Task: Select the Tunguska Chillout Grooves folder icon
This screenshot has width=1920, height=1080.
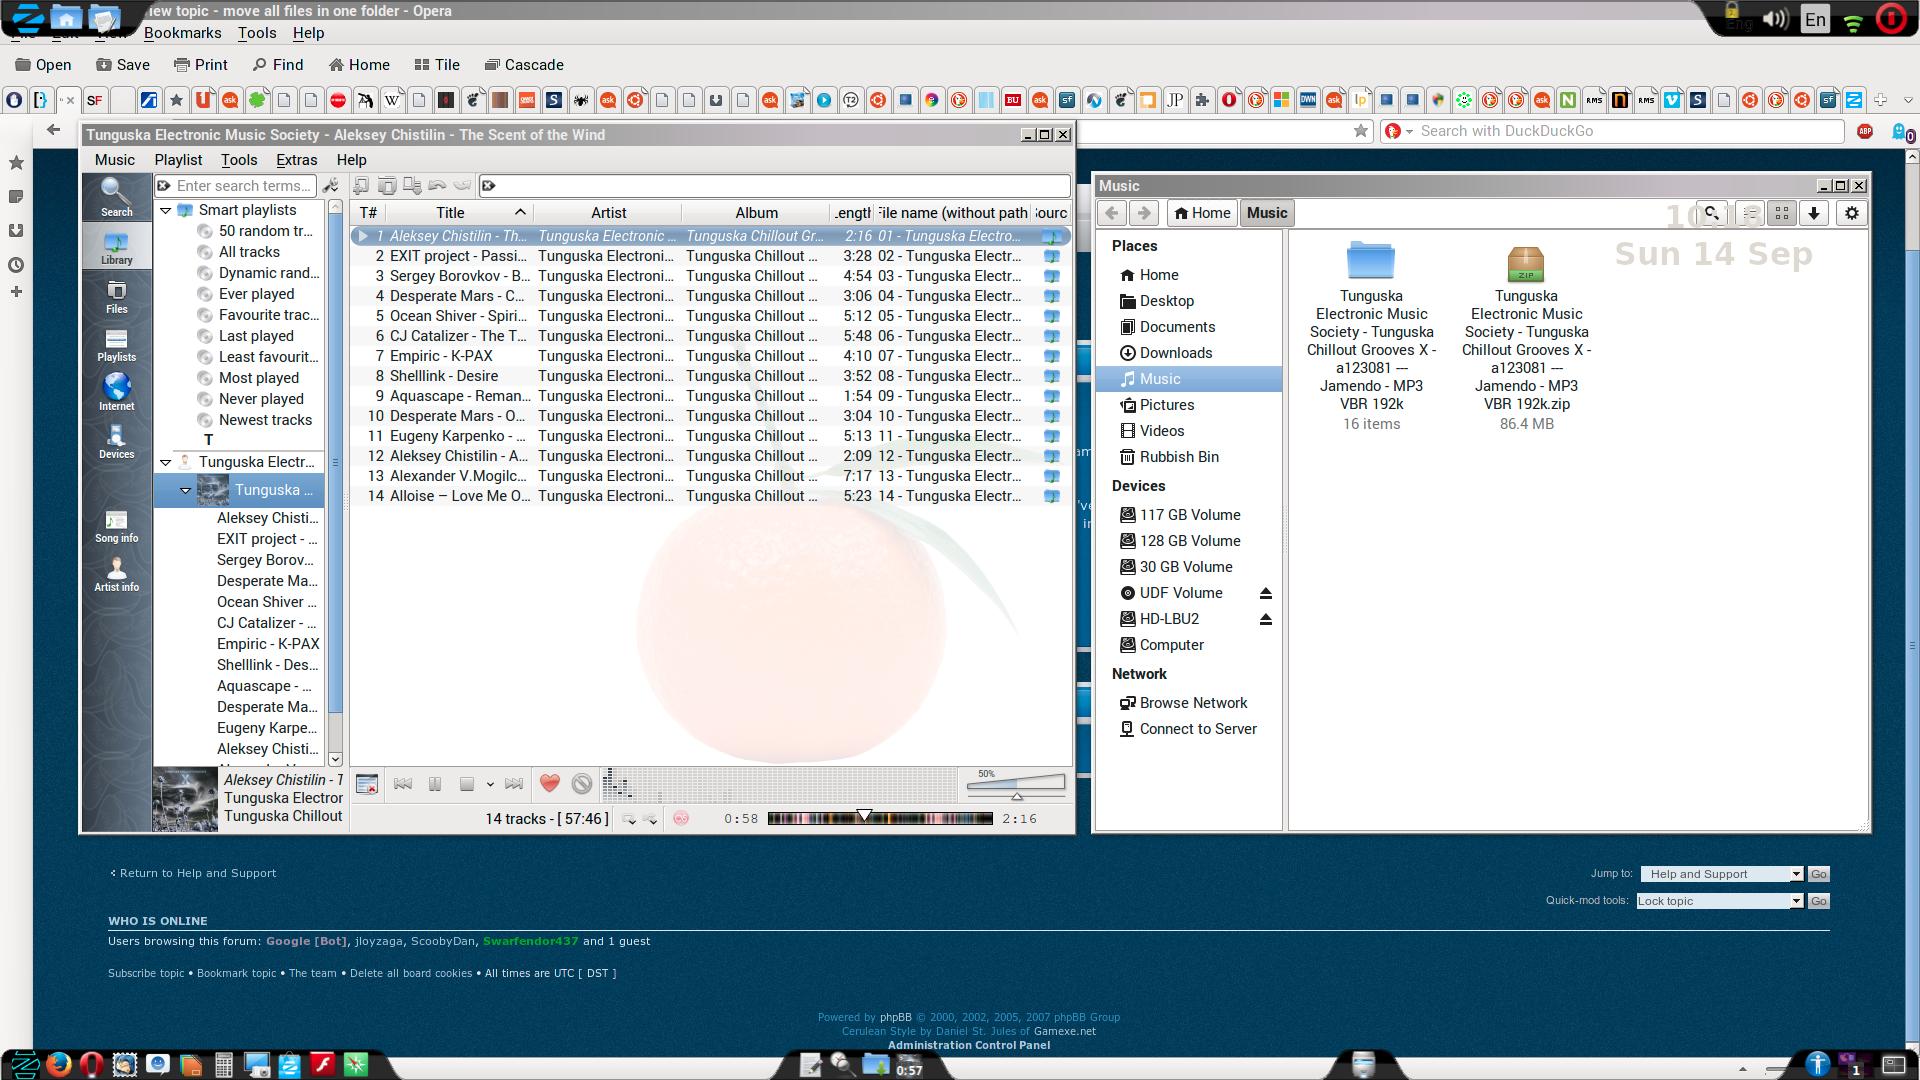Action: [1370, 260]
